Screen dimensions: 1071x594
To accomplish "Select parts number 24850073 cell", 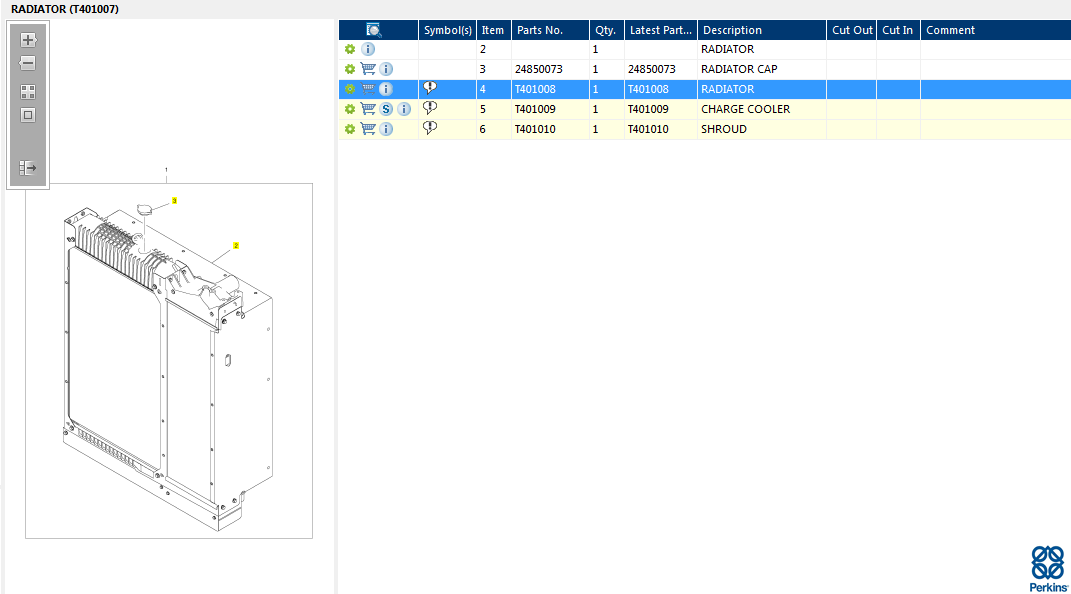I will [x=551, y=69].
